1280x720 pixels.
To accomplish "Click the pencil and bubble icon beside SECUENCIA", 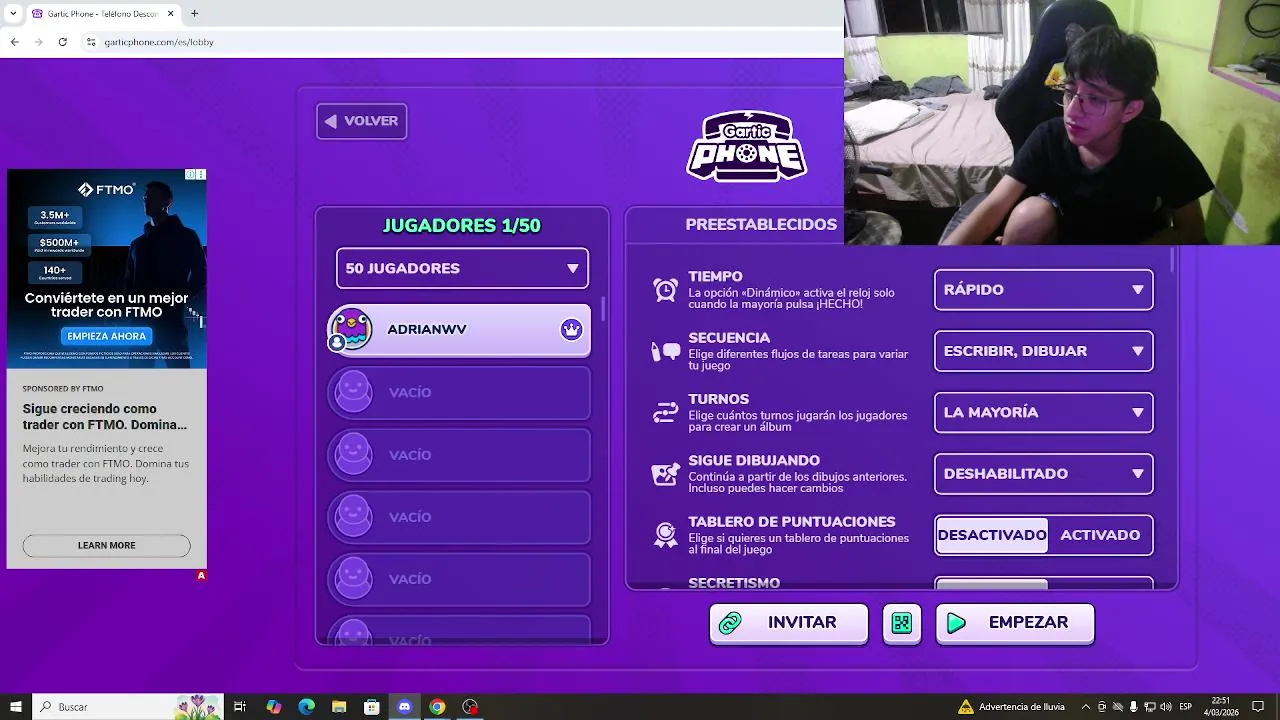I will pyautogui.click(x=666, y=351).
